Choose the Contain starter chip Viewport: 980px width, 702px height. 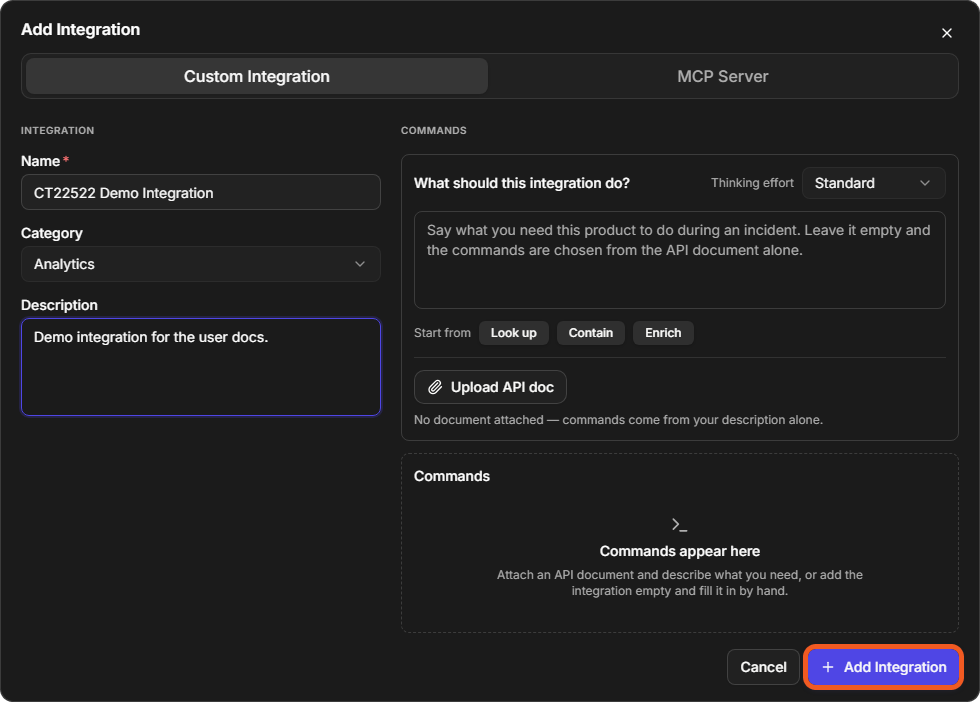pos(591,333)
